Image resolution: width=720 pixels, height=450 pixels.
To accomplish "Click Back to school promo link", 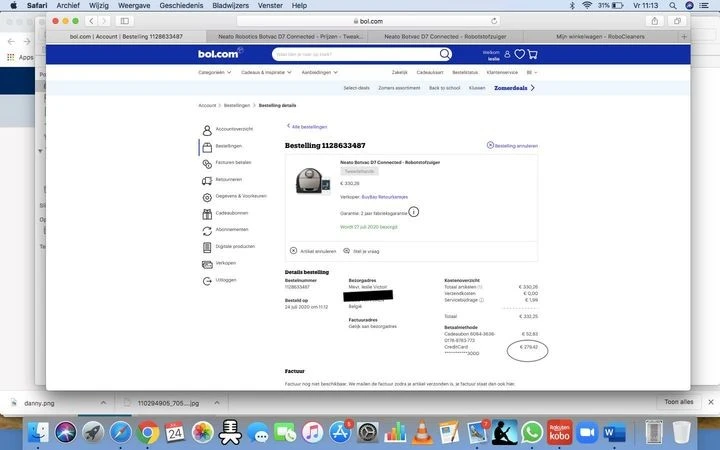I will 444,88.
